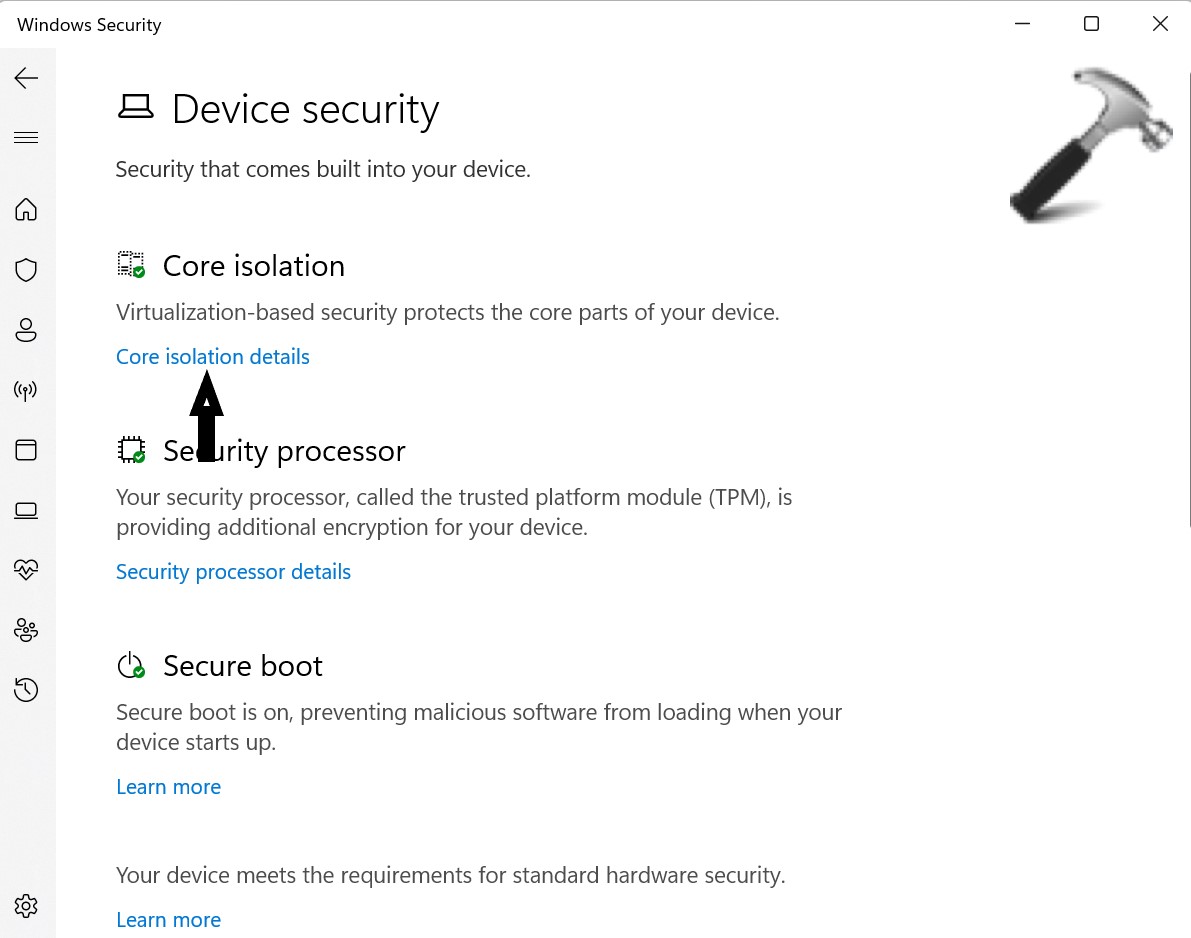This screenshot has width=1191, height=938.
Task: Open Firewall & network protection icon
Action: pyautogui.click(x=26, y=390)
